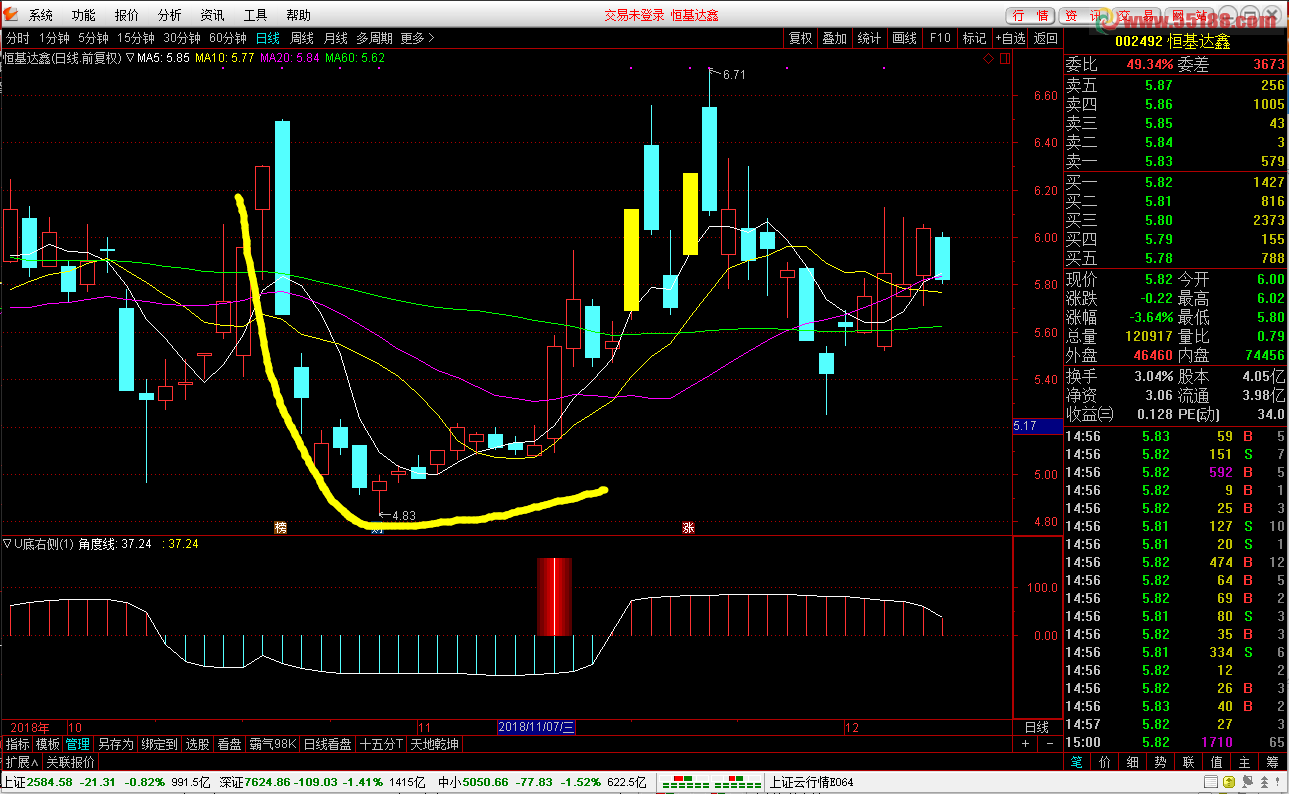Click the 涨 marker under the chart

click(688, 527)
